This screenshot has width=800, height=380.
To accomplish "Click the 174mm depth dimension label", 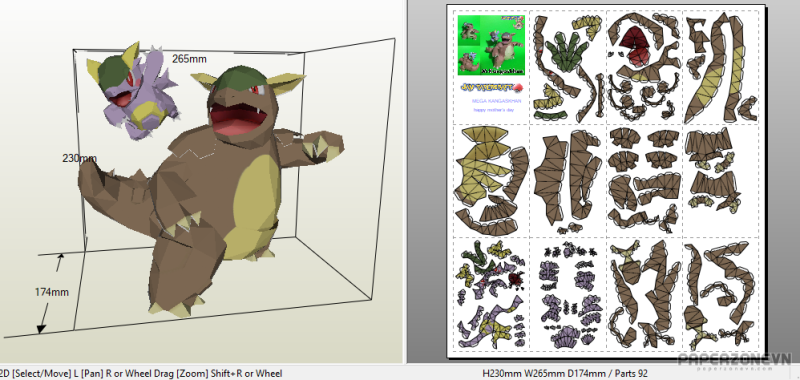I will [x=52, y=292].
